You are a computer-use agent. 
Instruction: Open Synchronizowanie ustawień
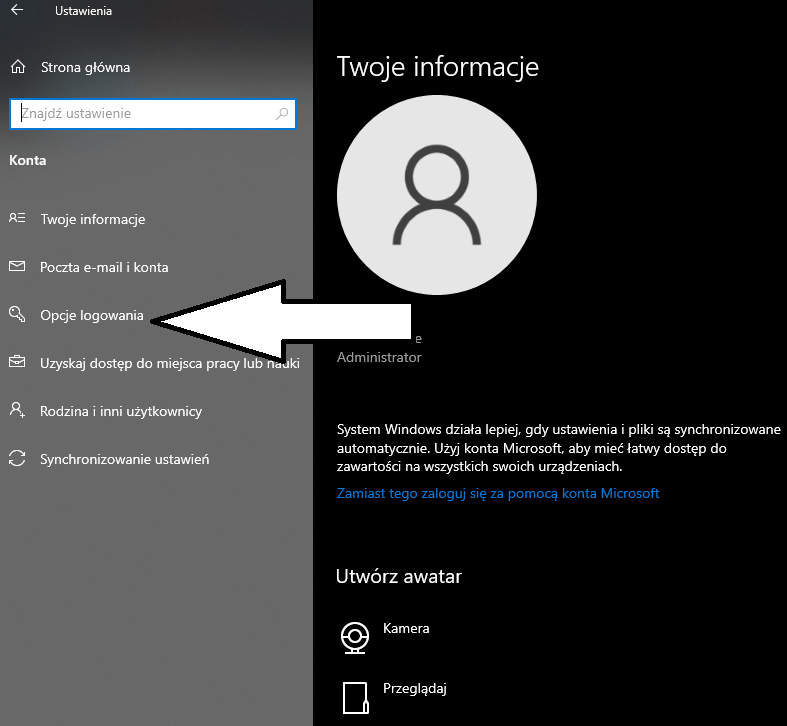(124, 459)
